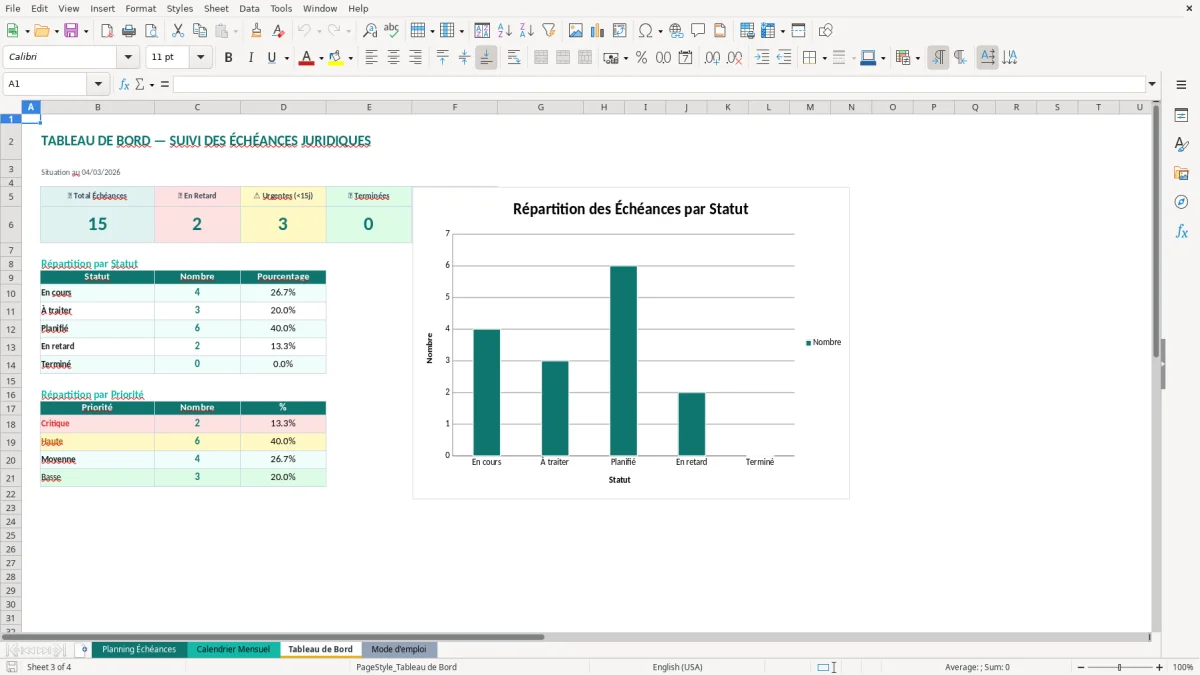Screen dimensions: 1200x675
Task: Open the Data menu
Action: tap(249, 8)
